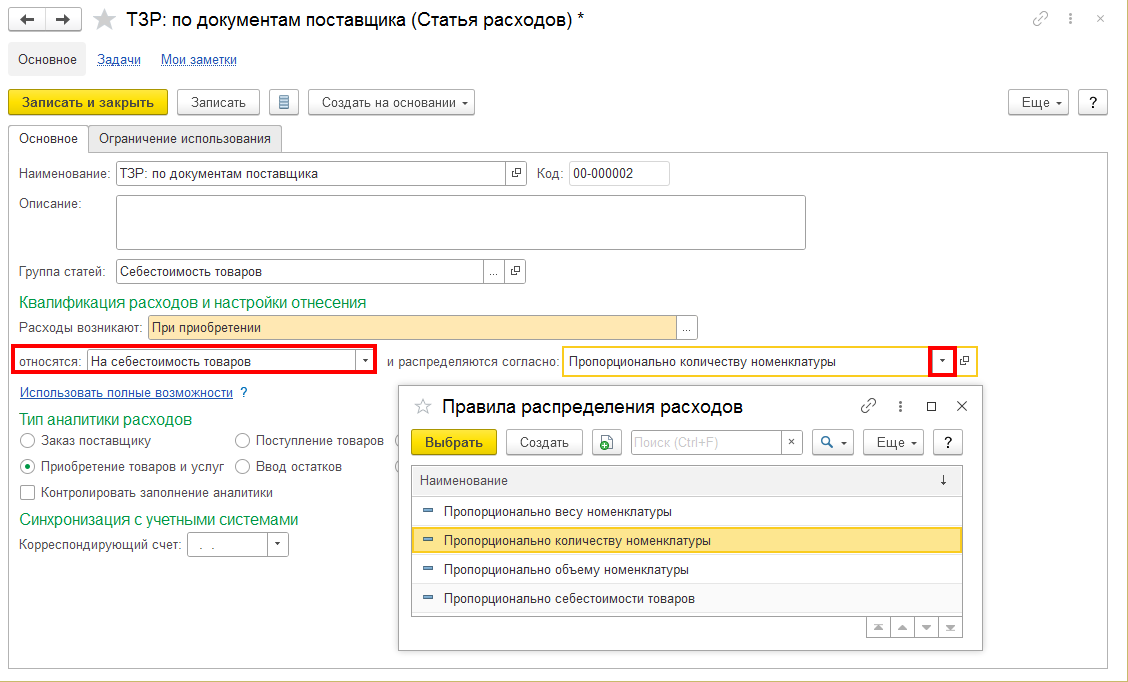
Task: Open Создать на основании dropdown
Action: [x=391, y=102]
